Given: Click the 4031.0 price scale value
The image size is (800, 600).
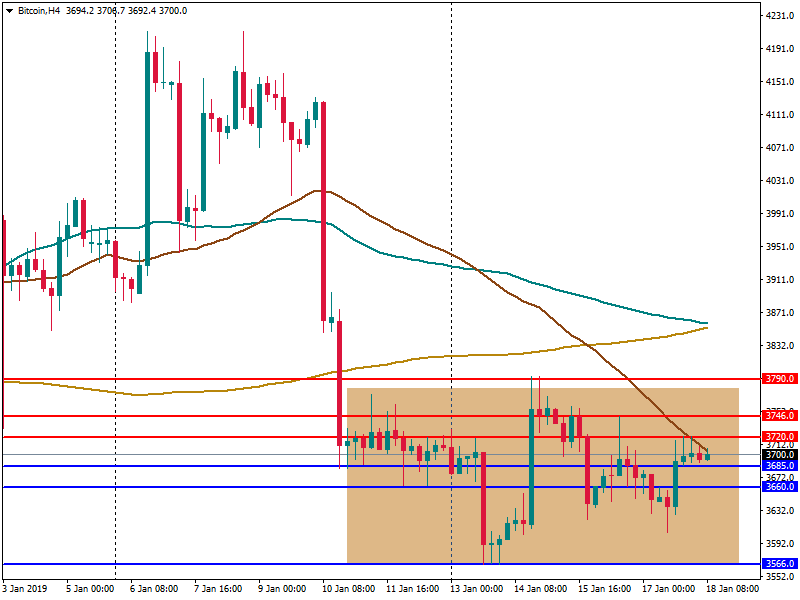Looking at the screenshot, I should coord(779,181).
